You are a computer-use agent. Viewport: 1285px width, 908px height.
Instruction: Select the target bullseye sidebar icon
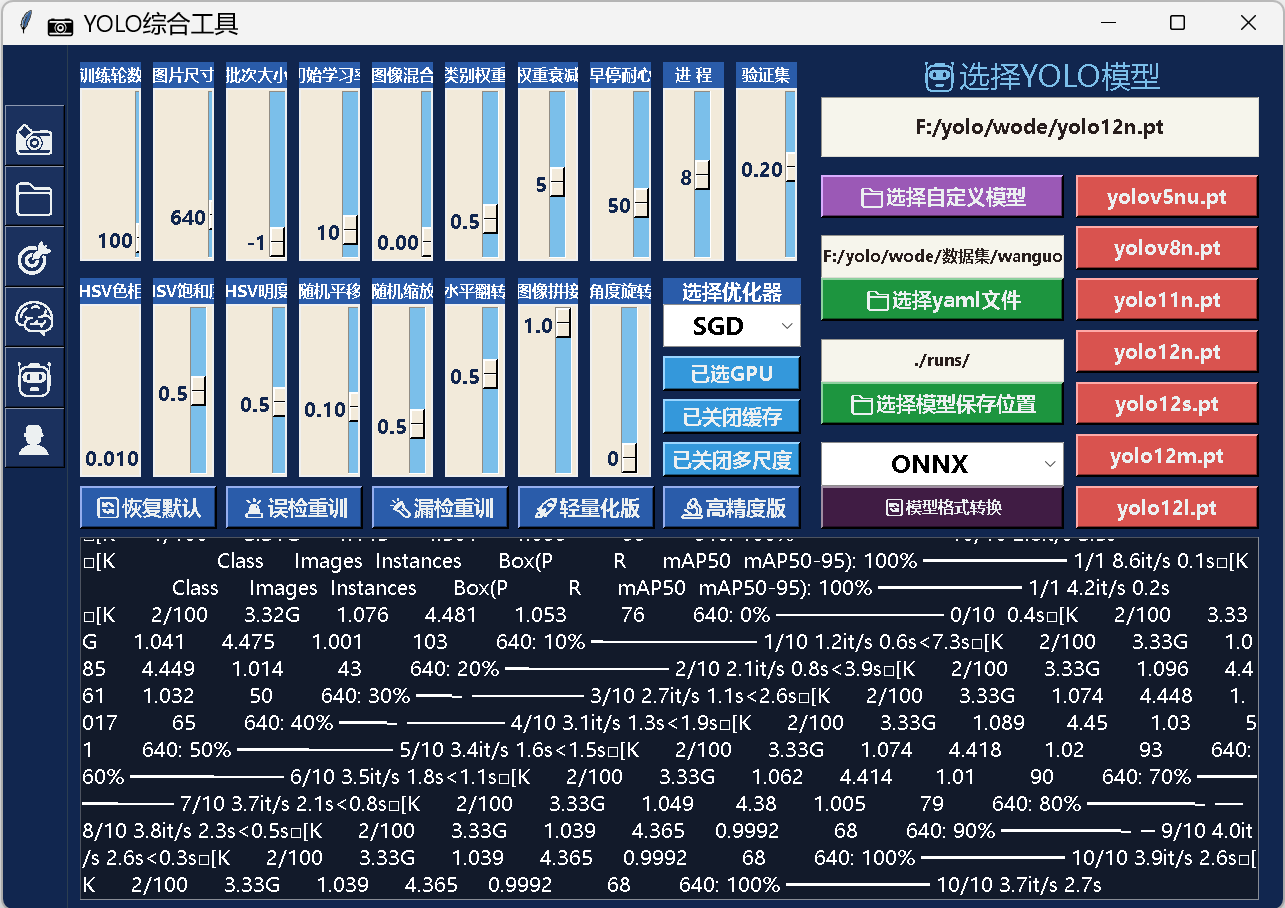[x=34, y=258]
